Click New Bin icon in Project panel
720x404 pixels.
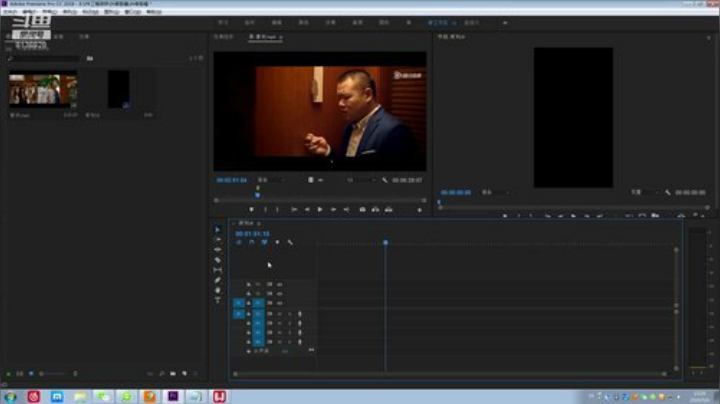pyautogui.click(x=173, y=374)
